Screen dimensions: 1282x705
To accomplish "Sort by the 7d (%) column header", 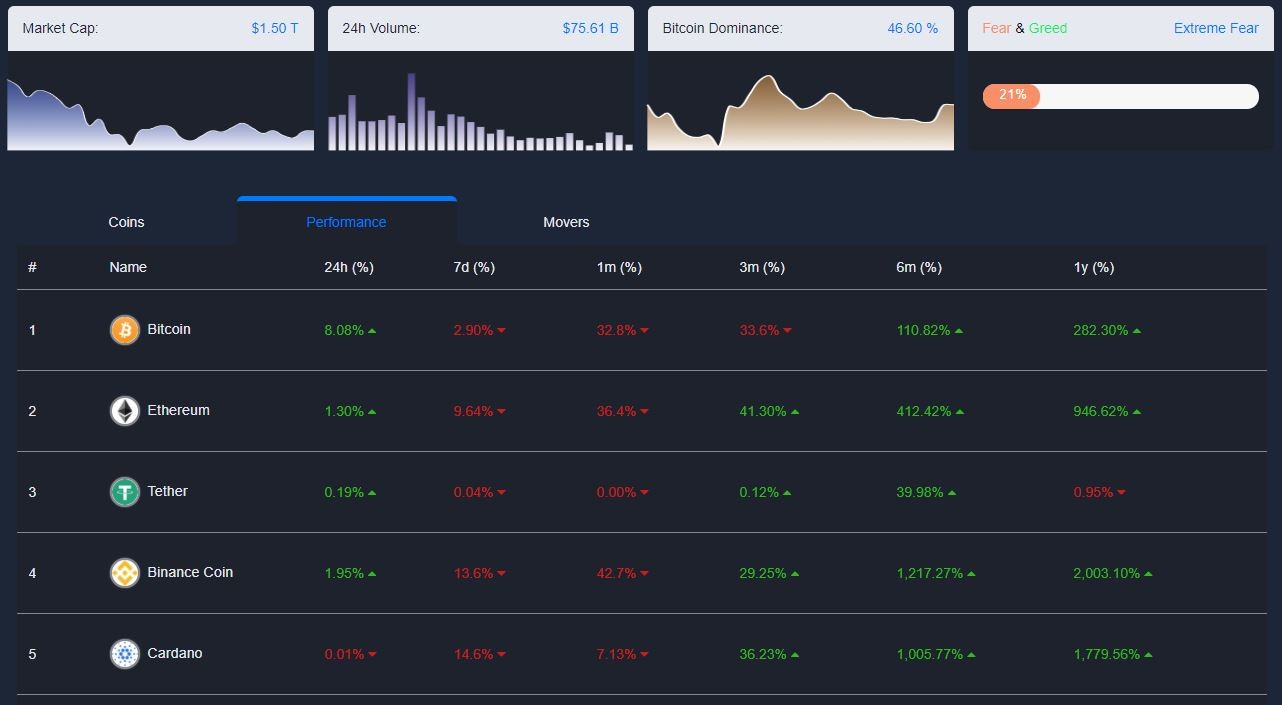I will pos(474,267).
